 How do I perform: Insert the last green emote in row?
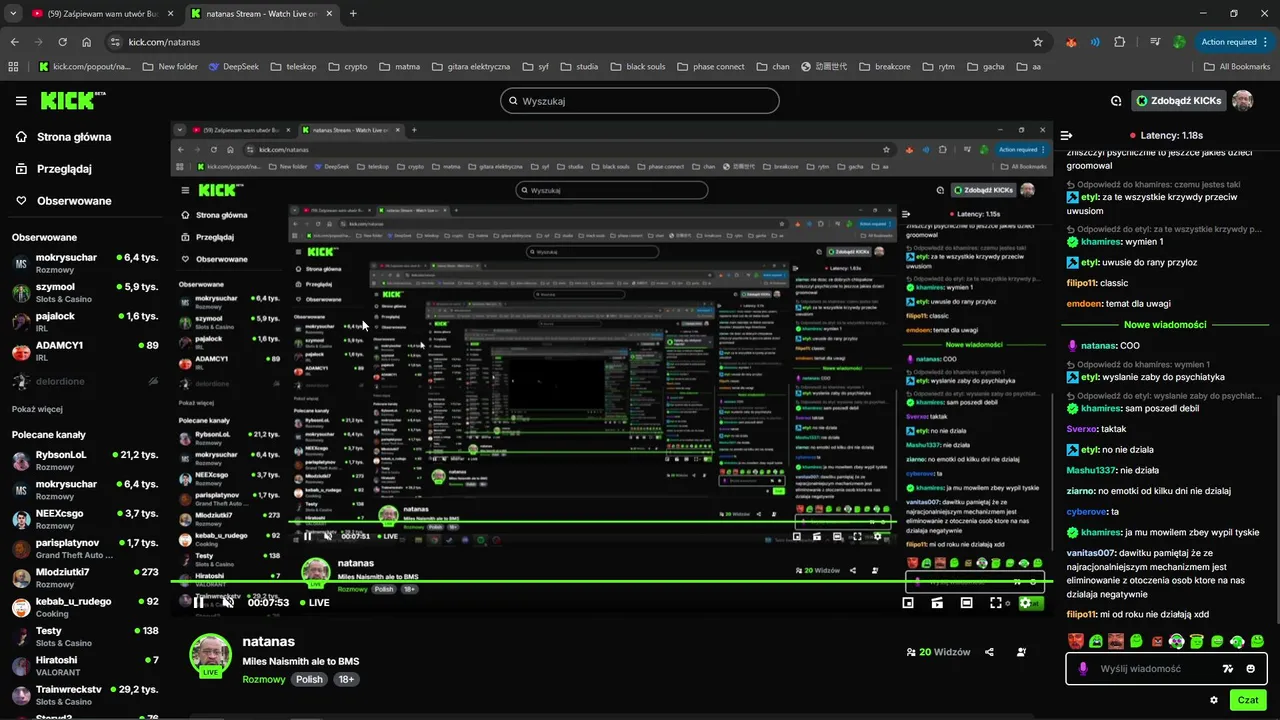click(x=1257, y=641)
